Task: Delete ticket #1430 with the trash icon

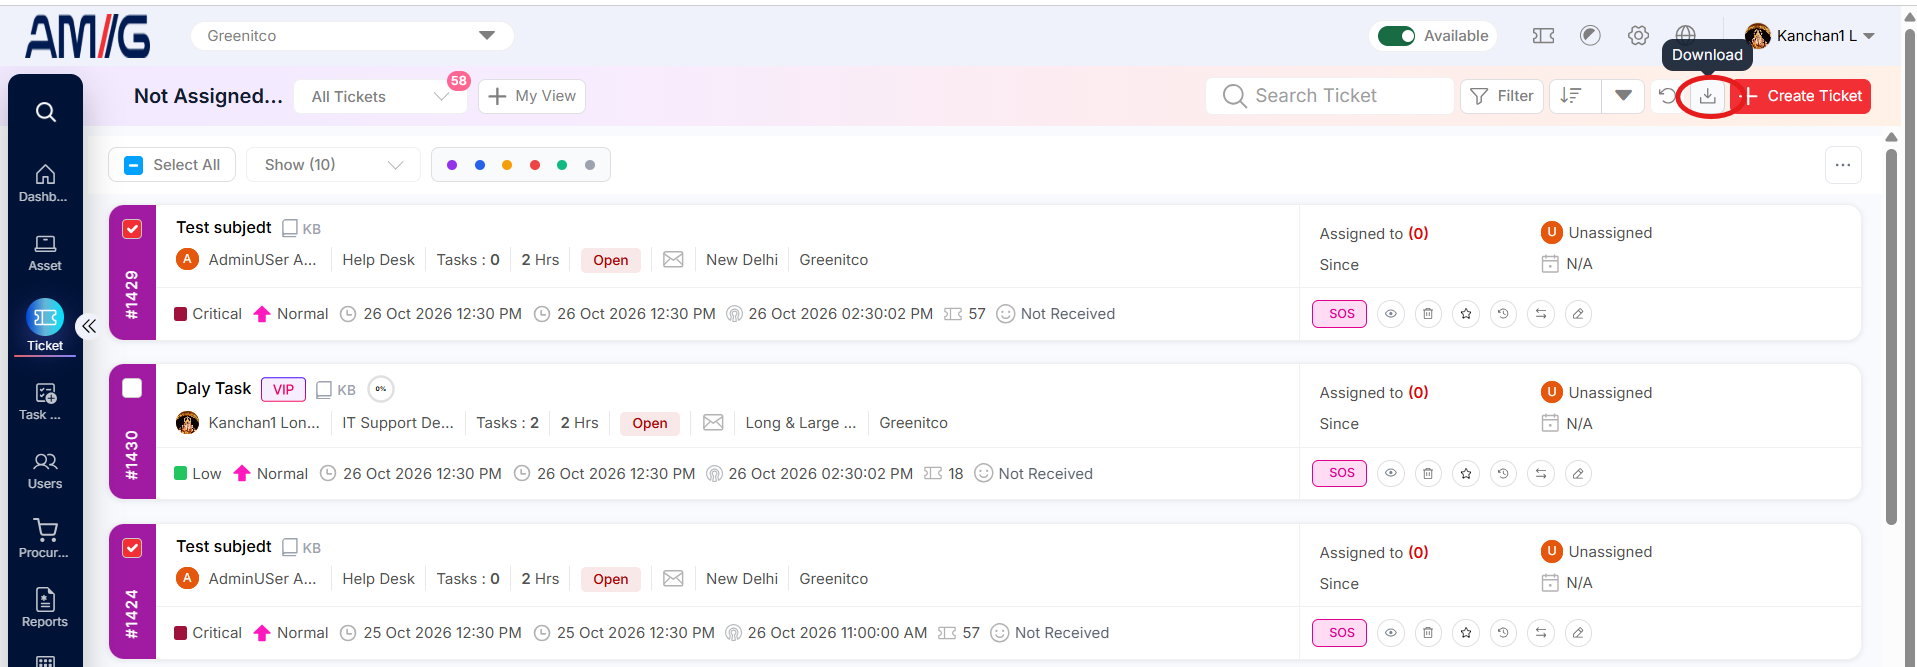Action: 1428,474
